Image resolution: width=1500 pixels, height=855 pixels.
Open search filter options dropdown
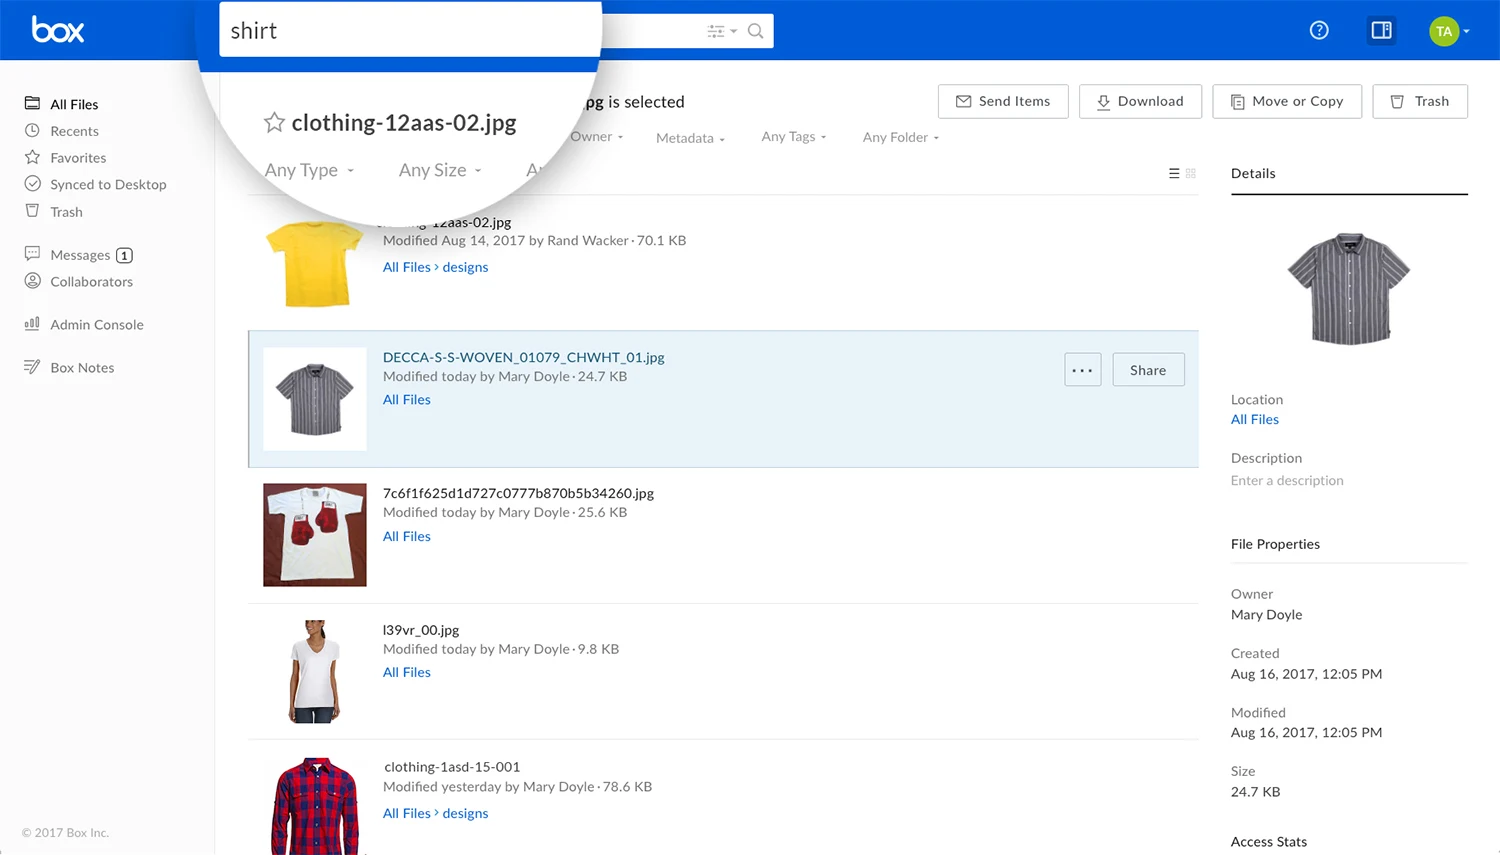click(721, 31)
